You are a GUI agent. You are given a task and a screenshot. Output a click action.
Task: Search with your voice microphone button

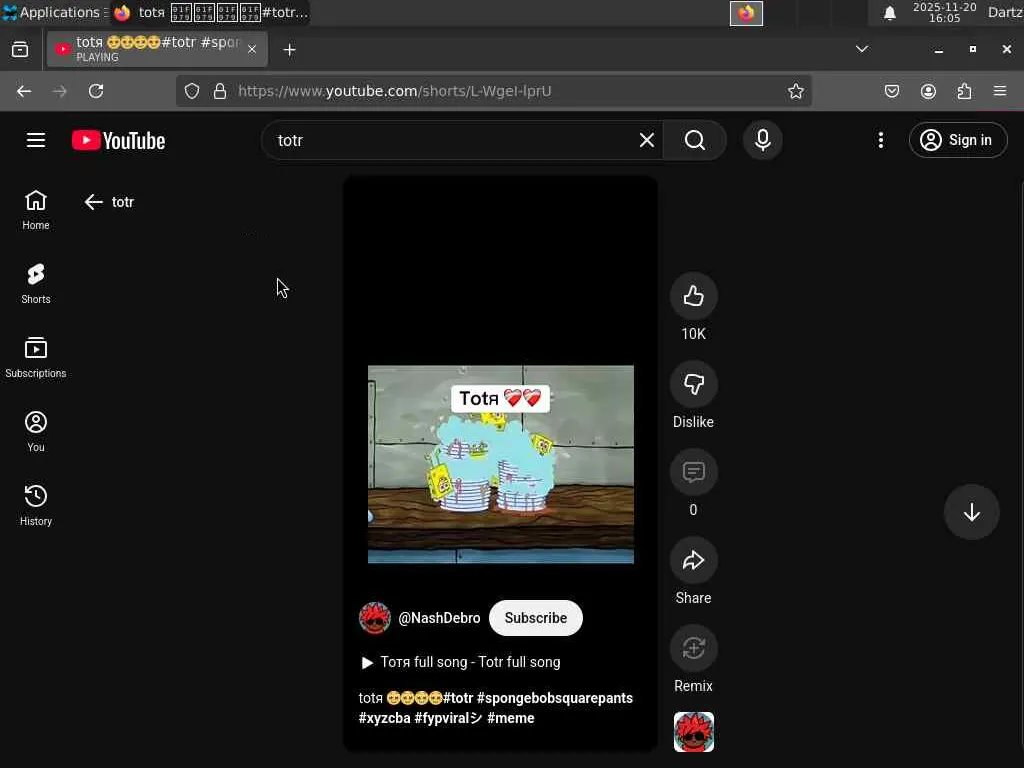(x=762, y=140)
